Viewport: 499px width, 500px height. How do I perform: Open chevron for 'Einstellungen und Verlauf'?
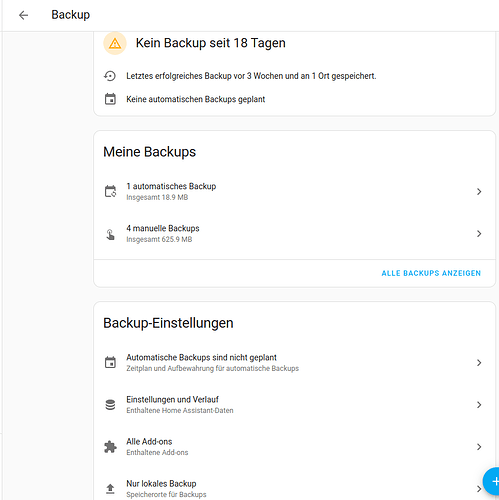pos(479,405)
